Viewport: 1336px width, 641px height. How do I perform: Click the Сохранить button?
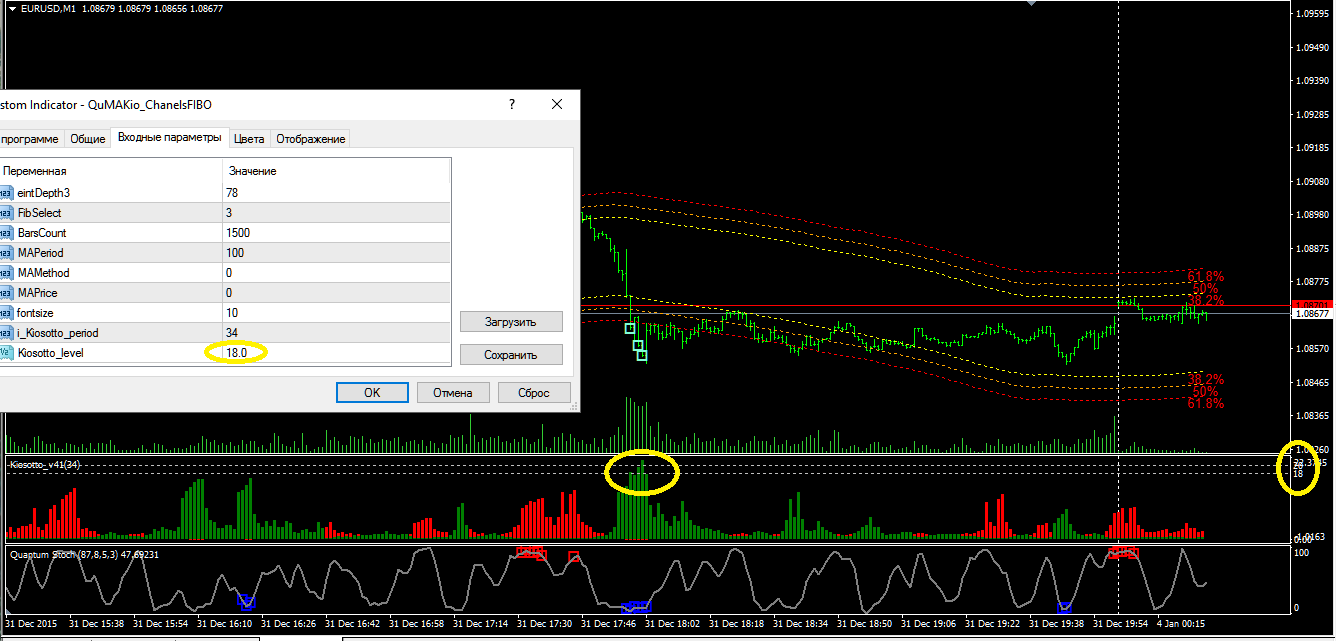coord(511,355)
